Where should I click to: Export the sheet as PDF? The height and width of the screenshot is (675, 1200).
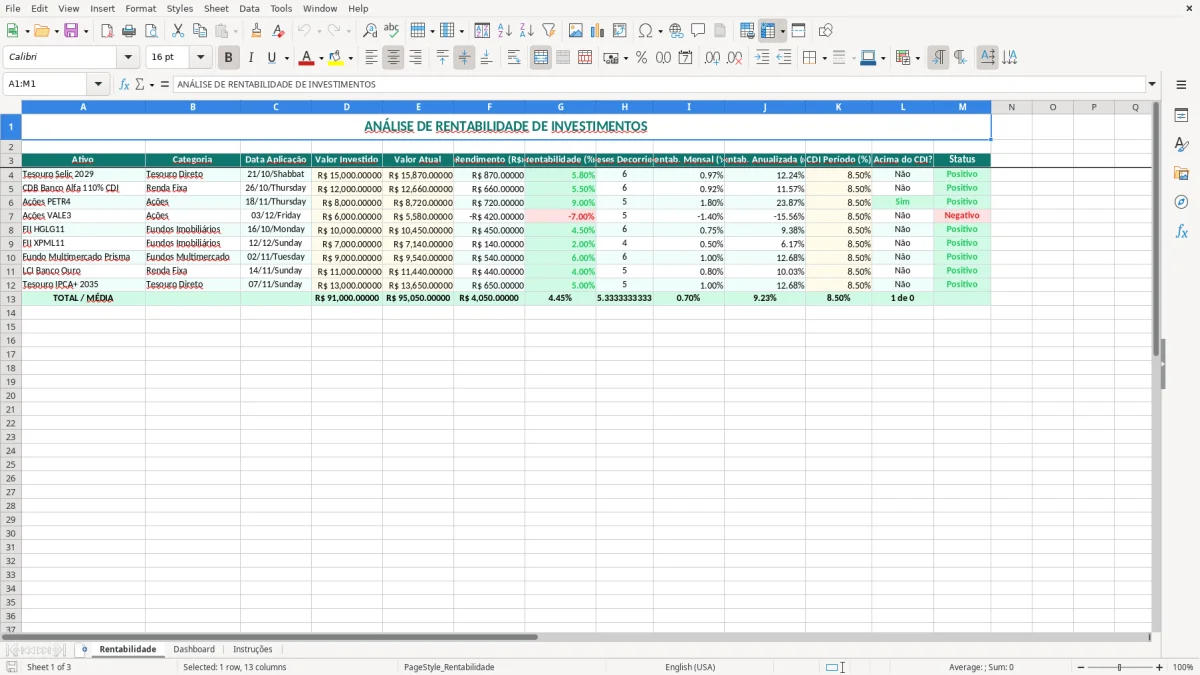pyautogui.click(x=107, y=31)
